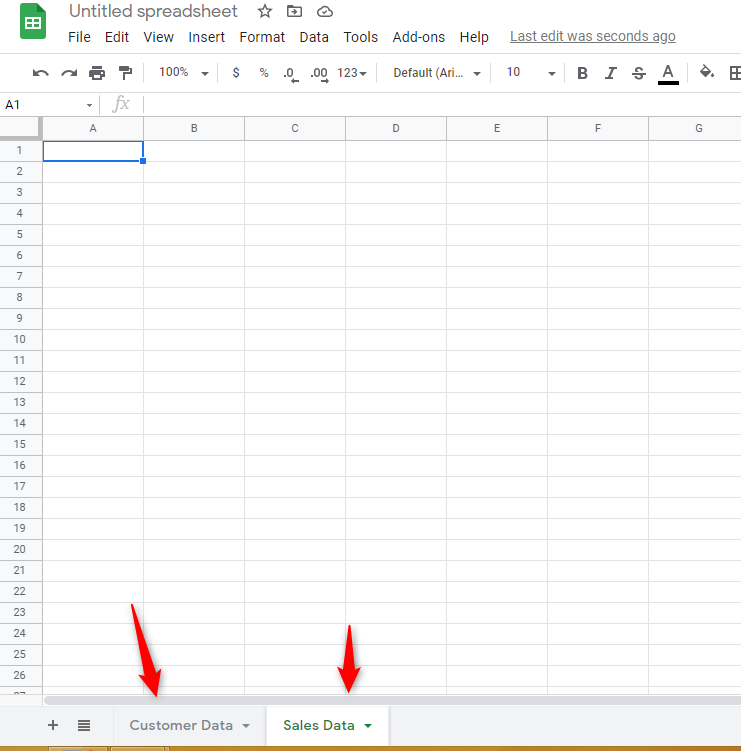The width and height of the screenshot is (741, 751).
Task: Click the Name box showing A1
Action: coord(45,104)
